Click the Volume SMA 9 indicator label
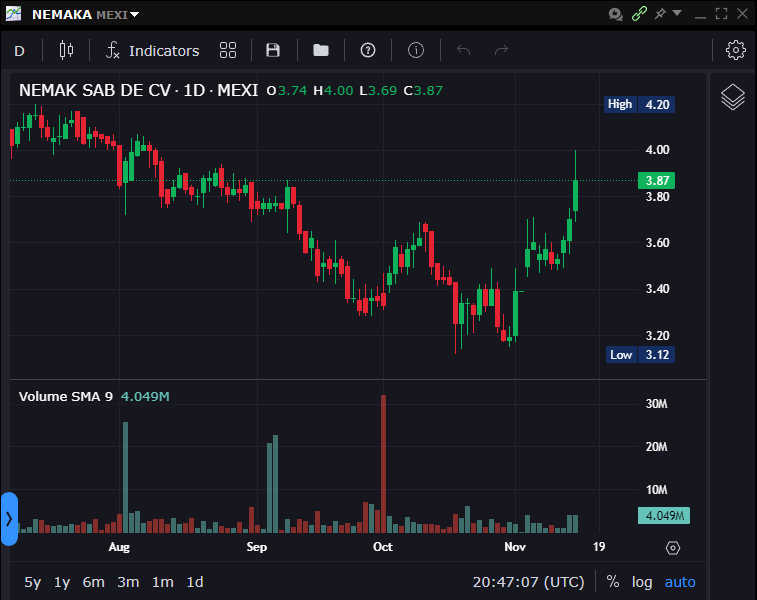The height and width of the screenshot is (600, 757). coord(66,397)
